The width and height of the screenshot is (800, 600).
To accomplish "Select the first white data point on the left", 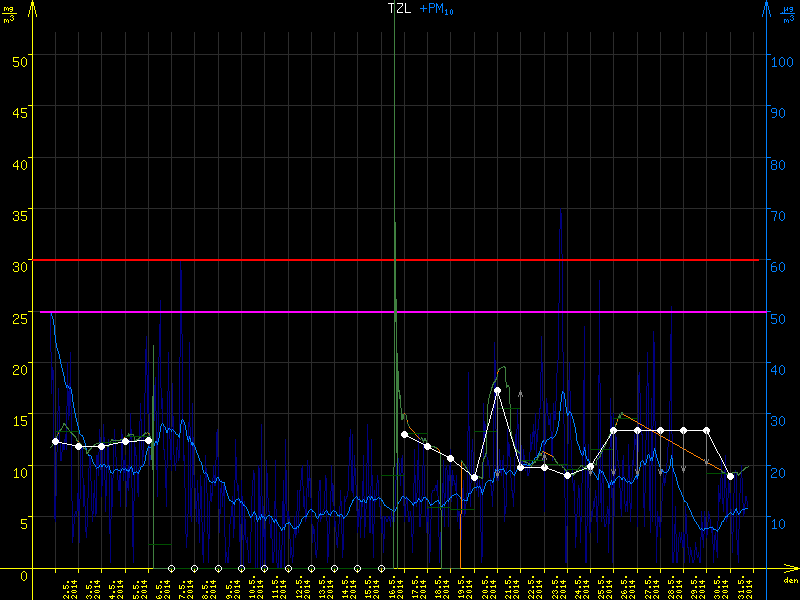I will coord(55,442).
